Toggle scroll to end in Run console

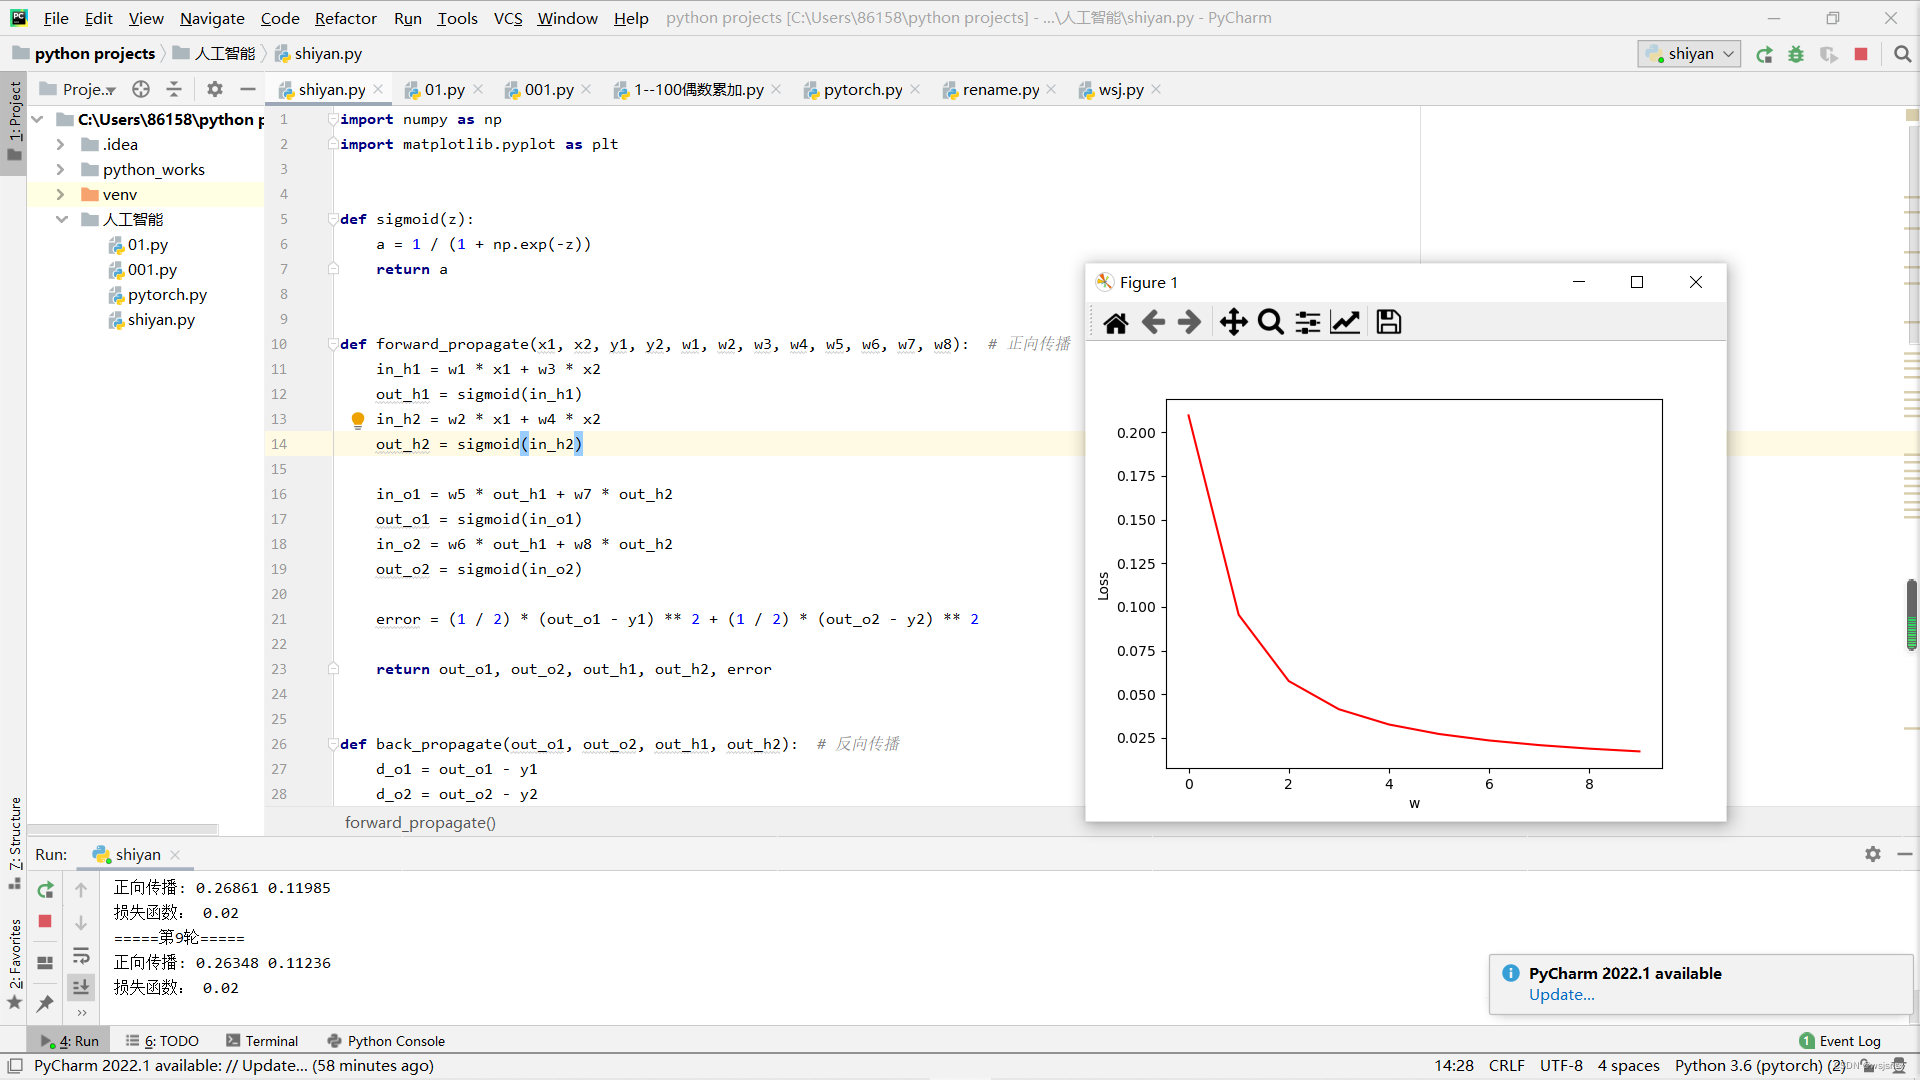pos(81,987)
